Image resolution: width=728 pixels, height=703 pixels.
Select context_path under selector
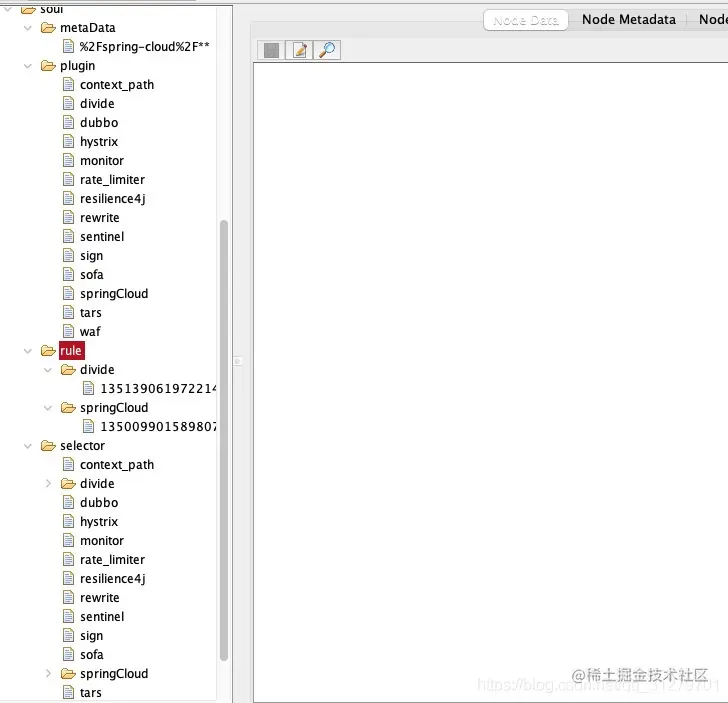[x=117, y=465]
